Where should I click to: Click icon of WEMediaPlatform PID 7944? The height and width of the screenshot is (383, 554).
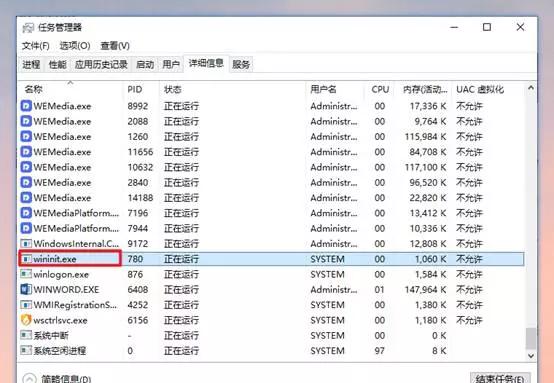click(26, 228)
